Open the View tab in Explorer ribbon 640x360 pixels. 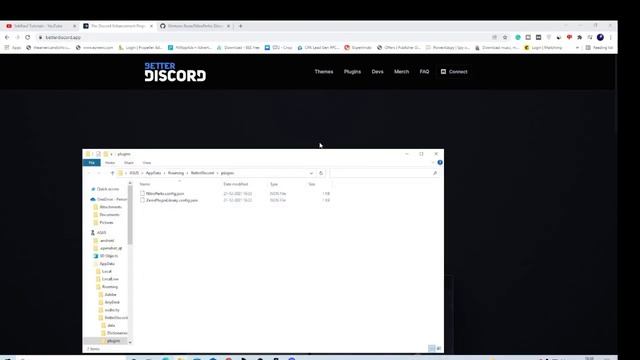point(147,163)
